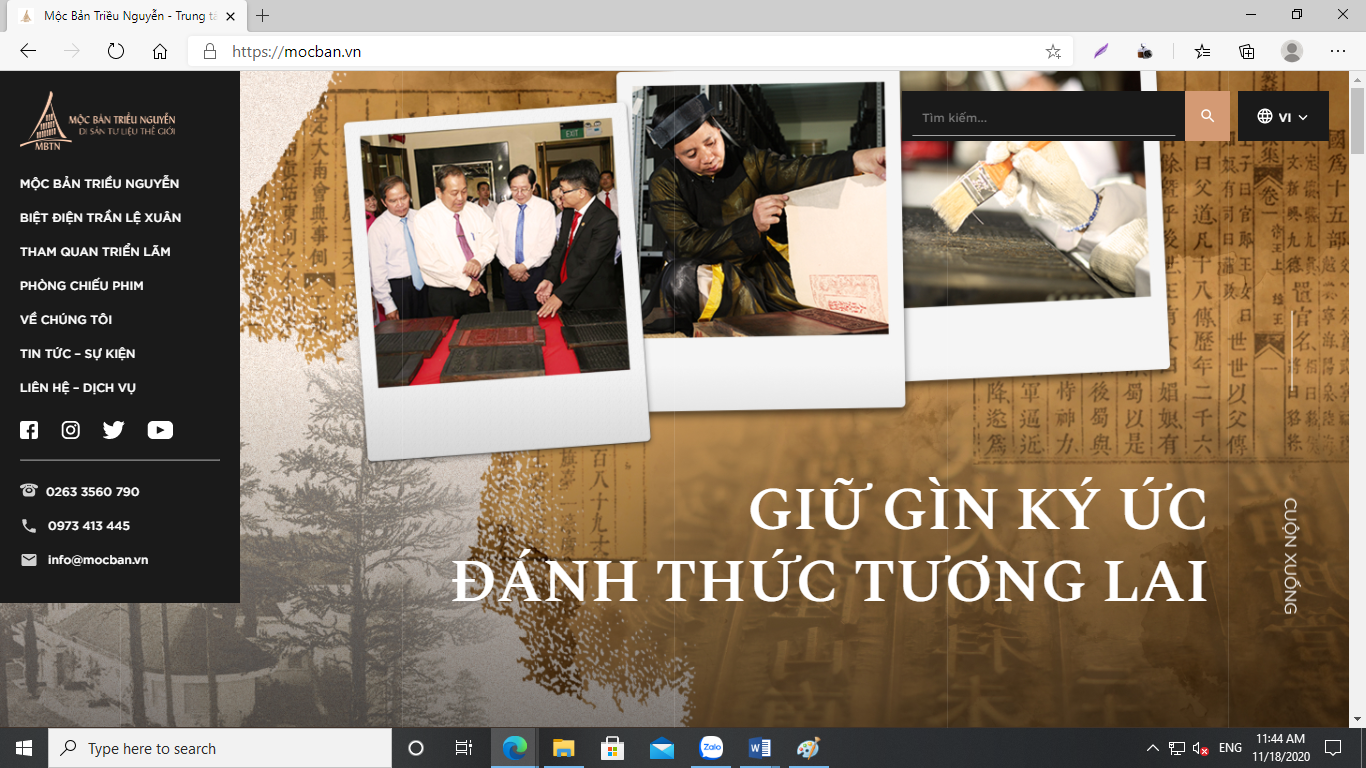Open the browser Collections icon
Viewport: 1366px width, 768px height.
pyautogui.click(x=1246, y=51)
